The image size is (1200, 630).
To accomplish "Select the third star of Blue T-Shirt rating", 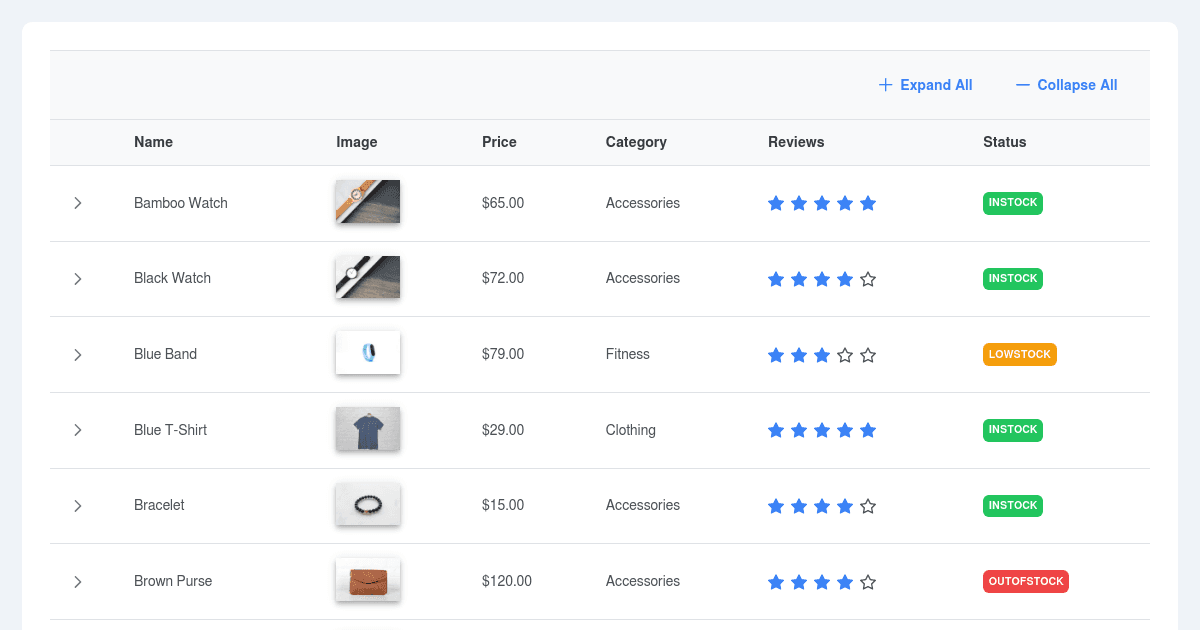I will click(x=822, y=430).
